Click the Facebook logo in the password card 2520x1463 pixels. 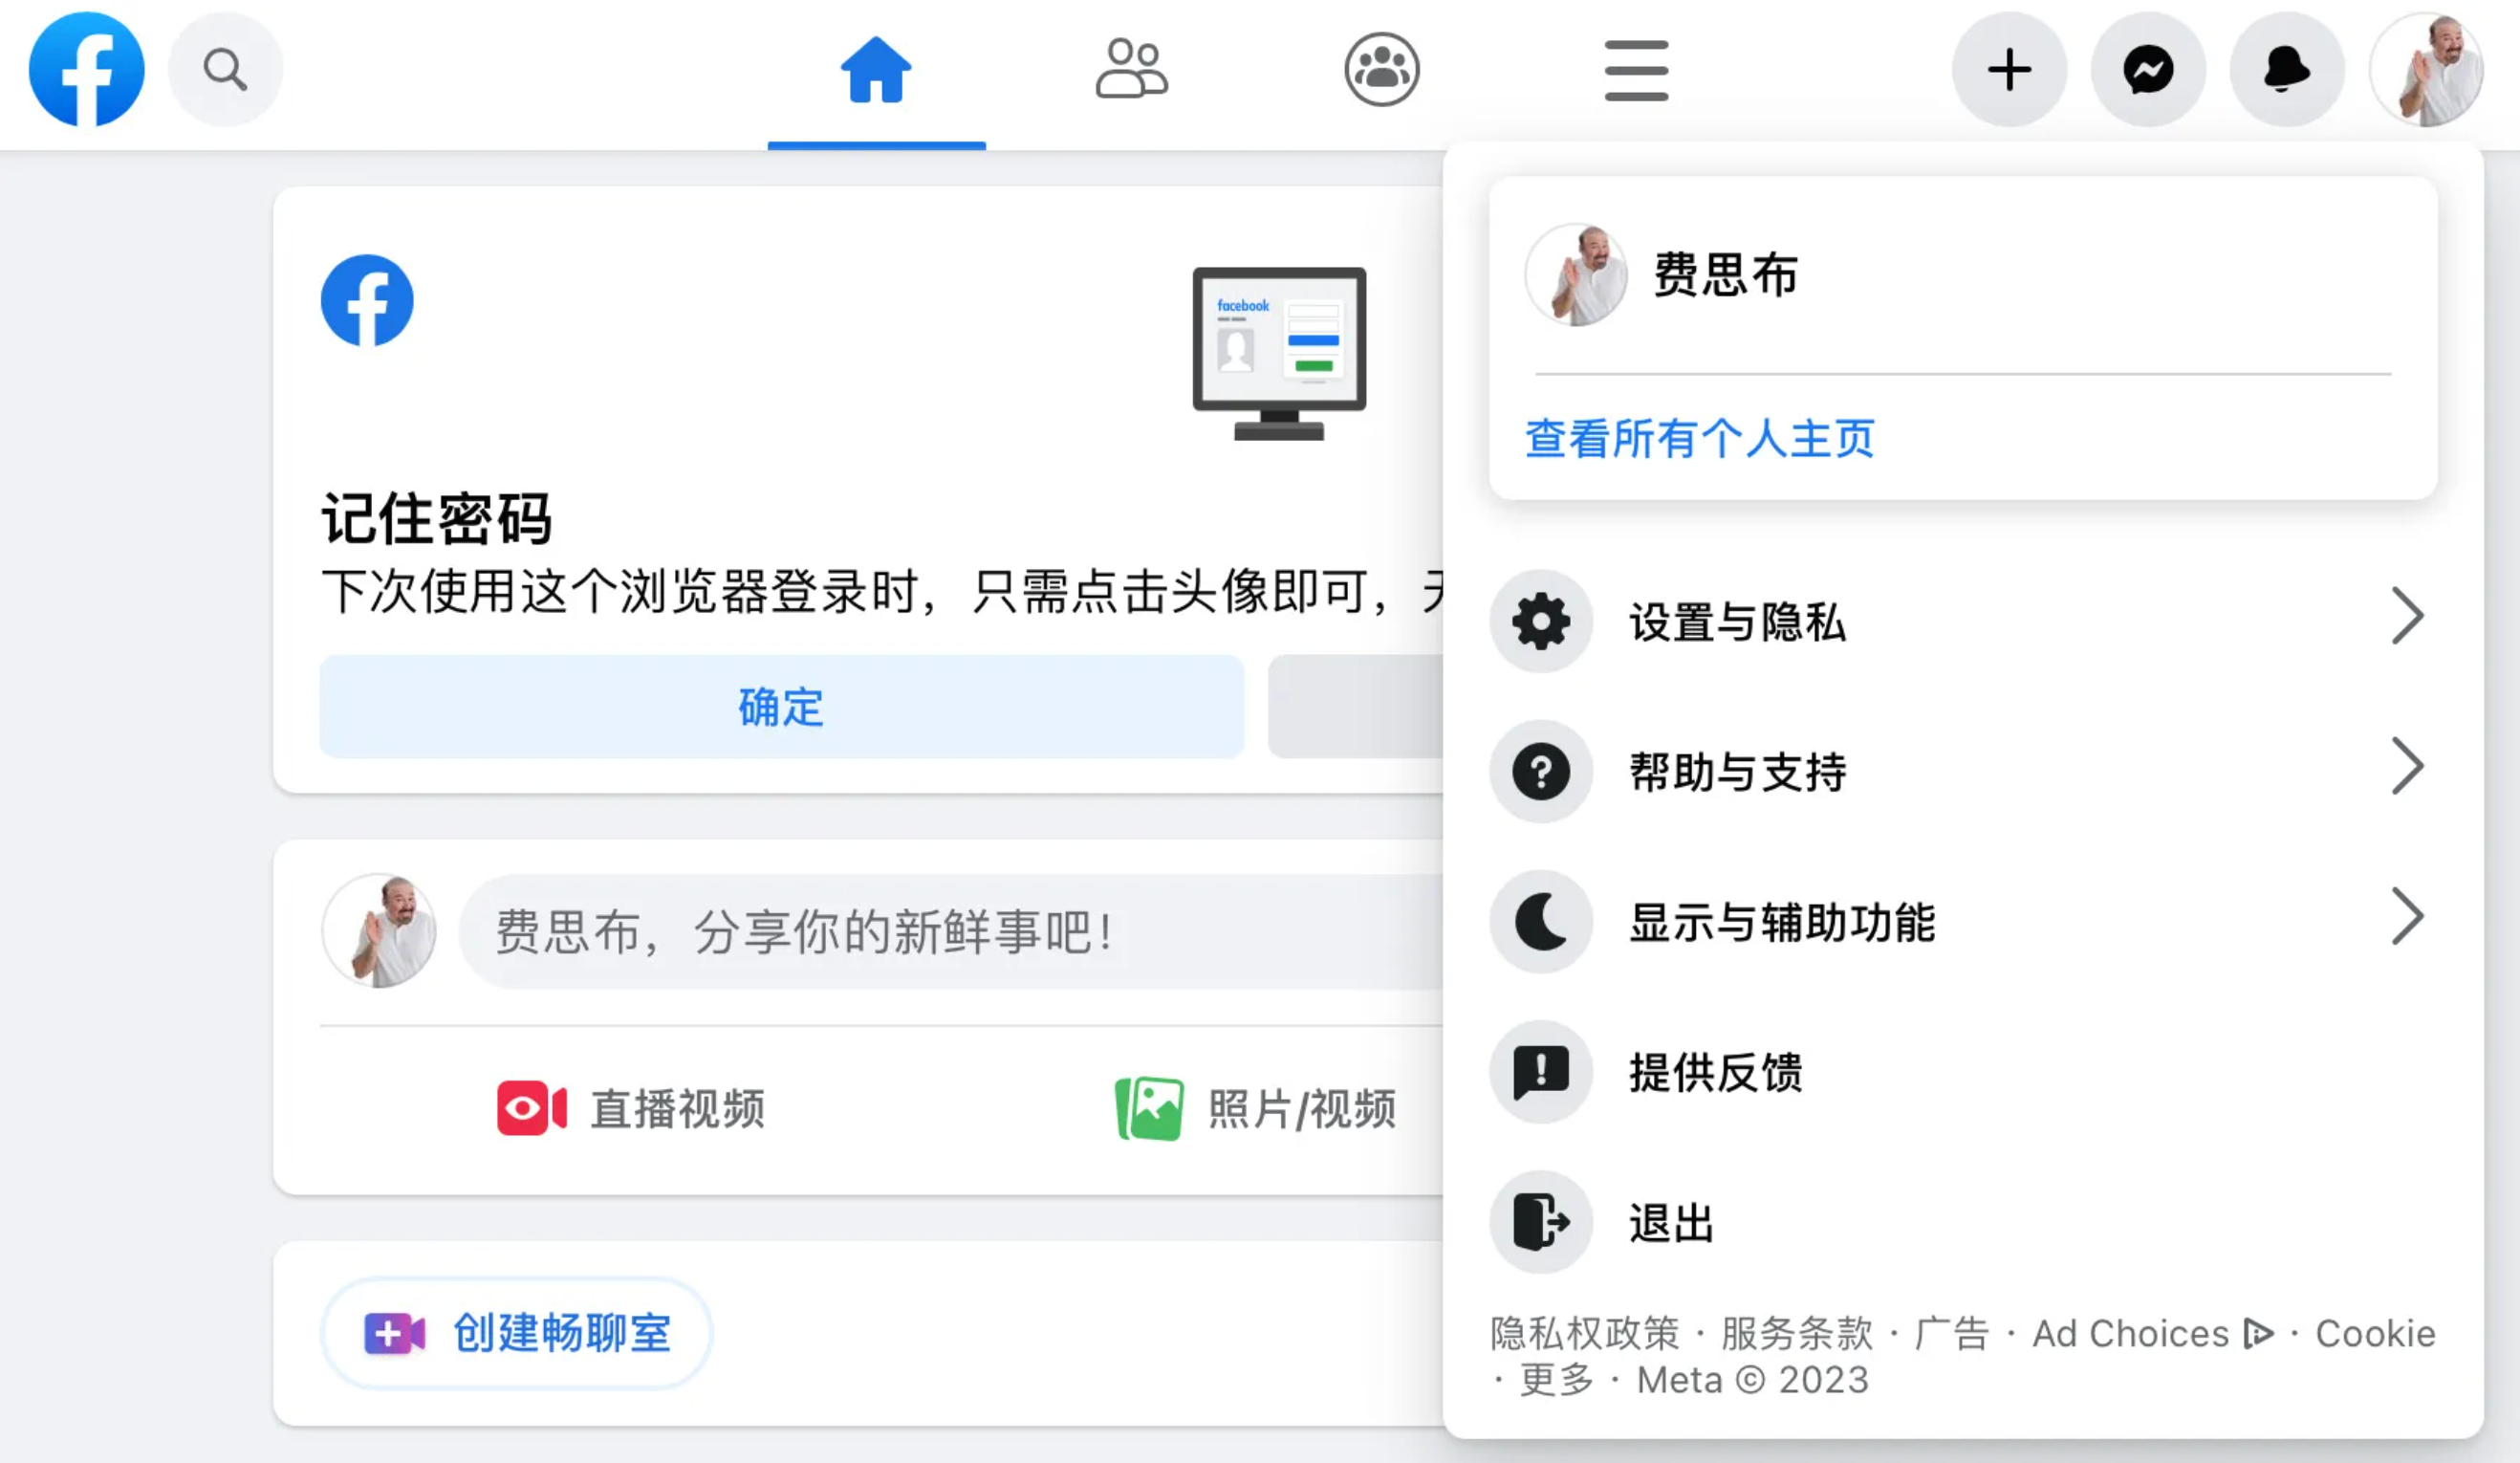point(367,300)
